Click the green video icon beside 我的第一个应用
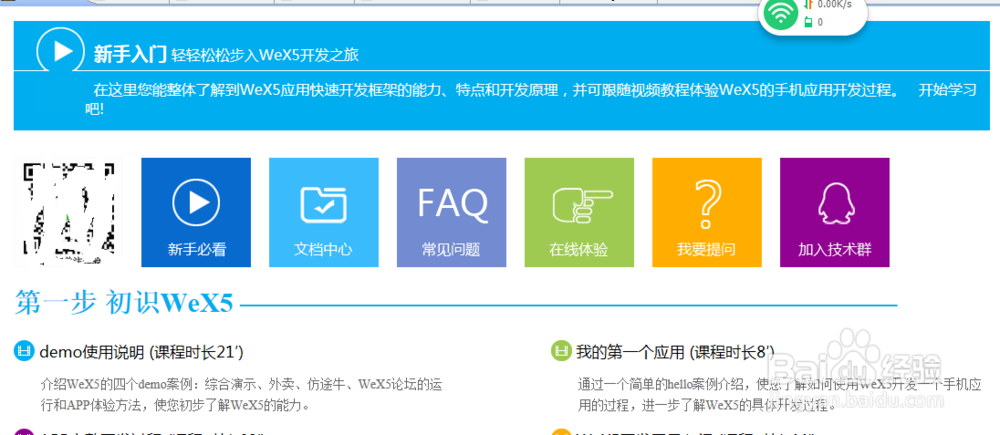This screenshot has height=435, width=1000. pyautogui.click(x=561, y=351)
